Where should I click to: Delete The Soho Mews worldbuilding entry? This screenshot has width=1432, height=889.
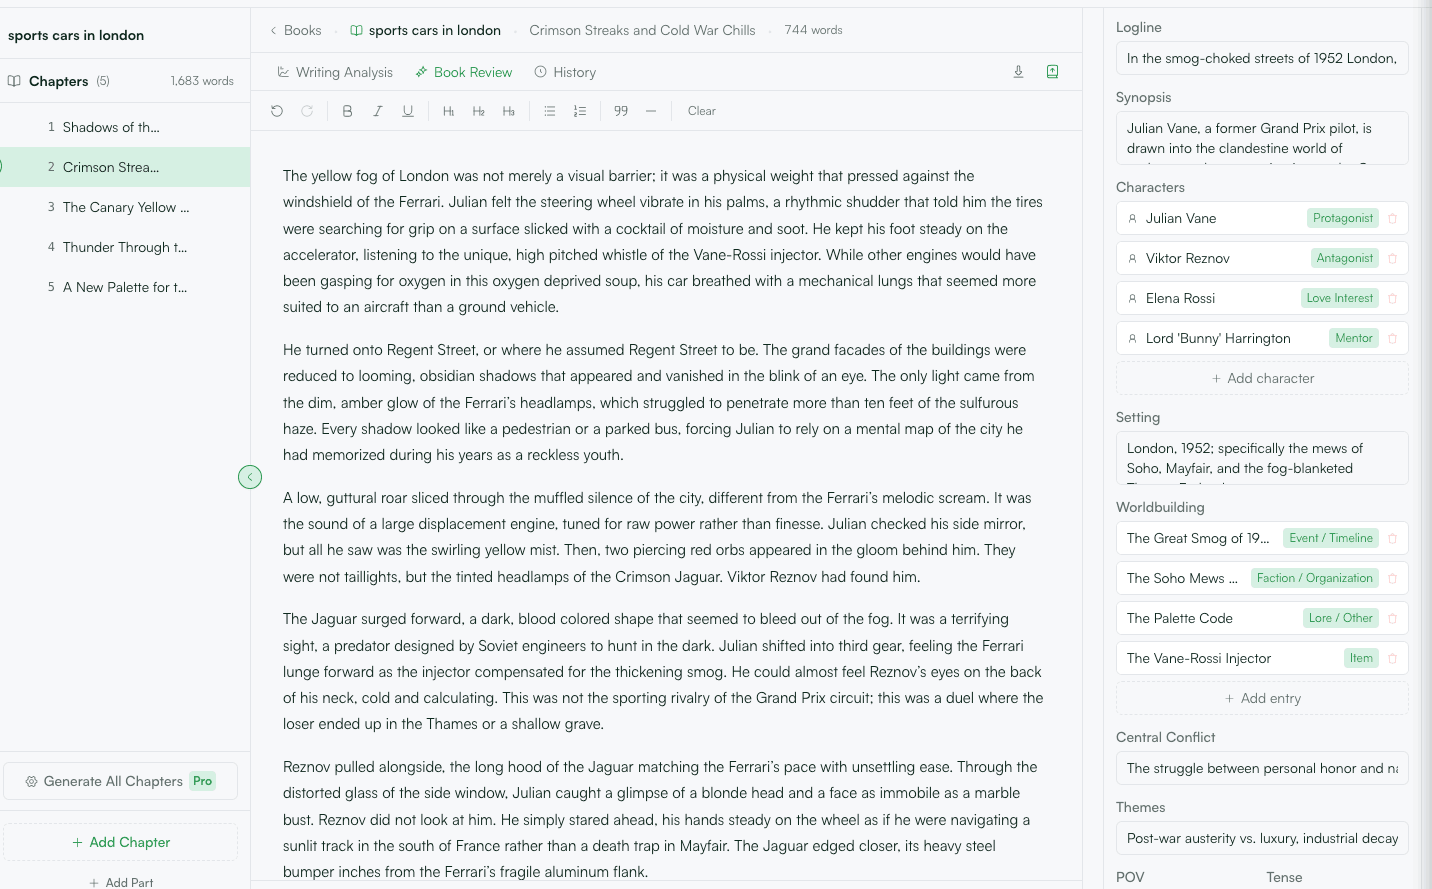(1392, 578)
